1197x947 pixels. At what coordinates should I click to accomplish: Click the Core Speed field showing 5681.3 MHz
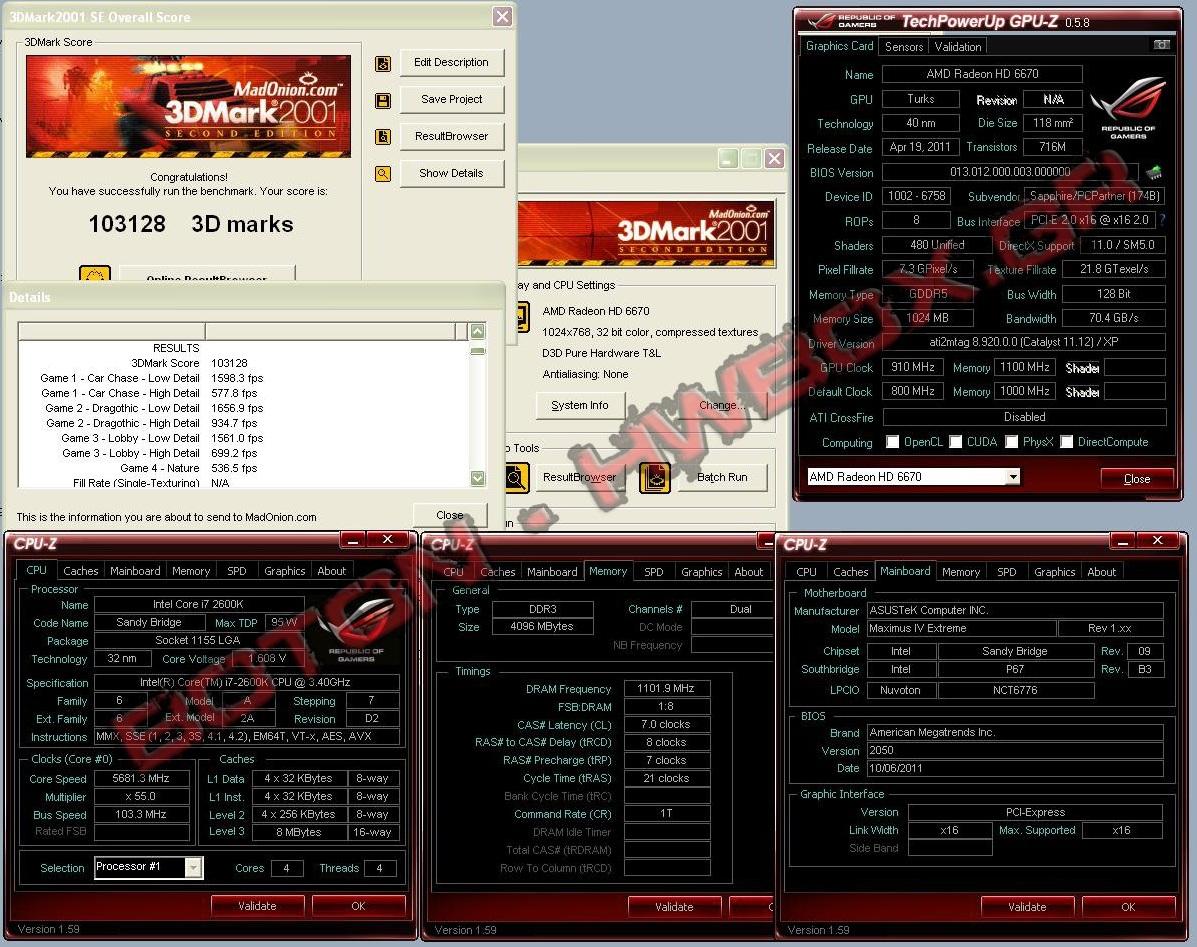[140, 778]
